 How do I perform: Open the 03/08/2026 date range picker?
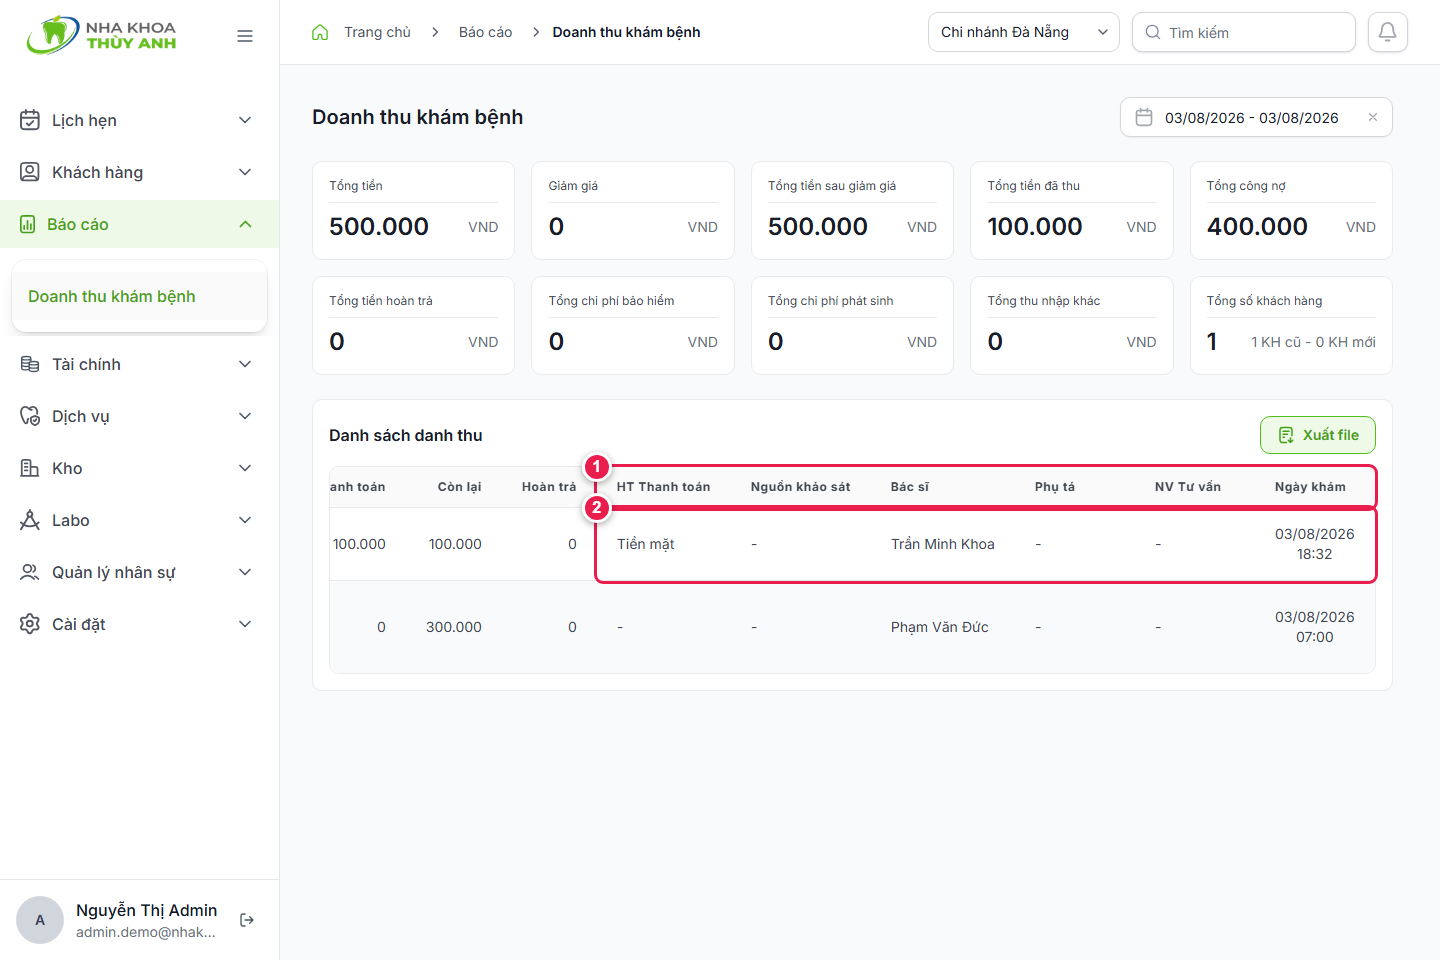pyautogui.click(x=1256, y=117)
